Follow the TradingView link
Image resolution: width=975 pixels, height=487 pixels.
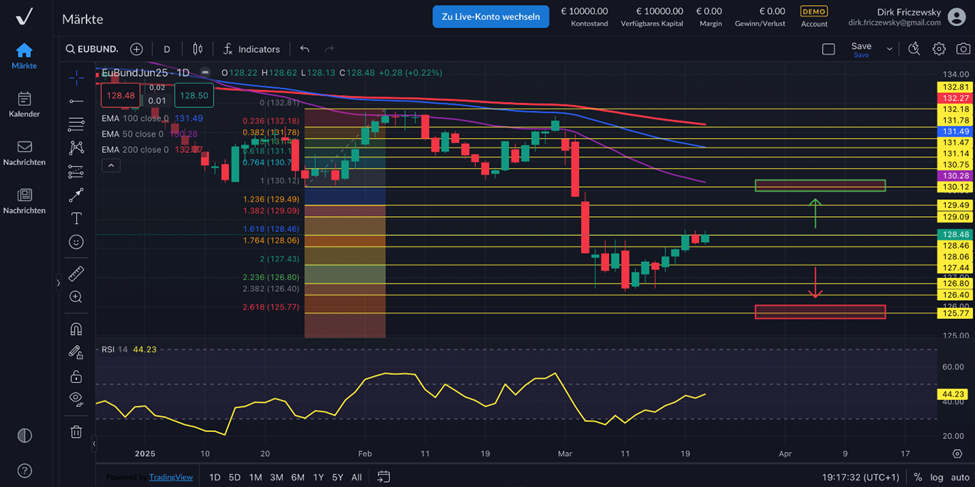tap(169, 478)
